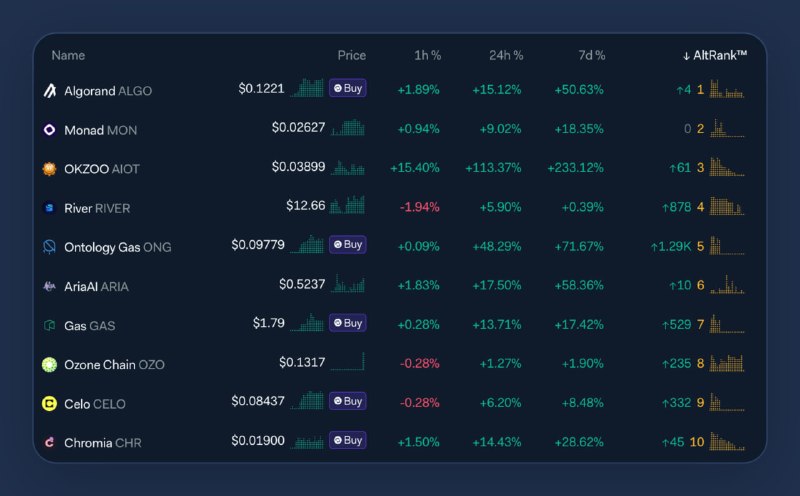Click the Chromia logo icon
This screenshot has height=496, width=800.
point(49,442)
